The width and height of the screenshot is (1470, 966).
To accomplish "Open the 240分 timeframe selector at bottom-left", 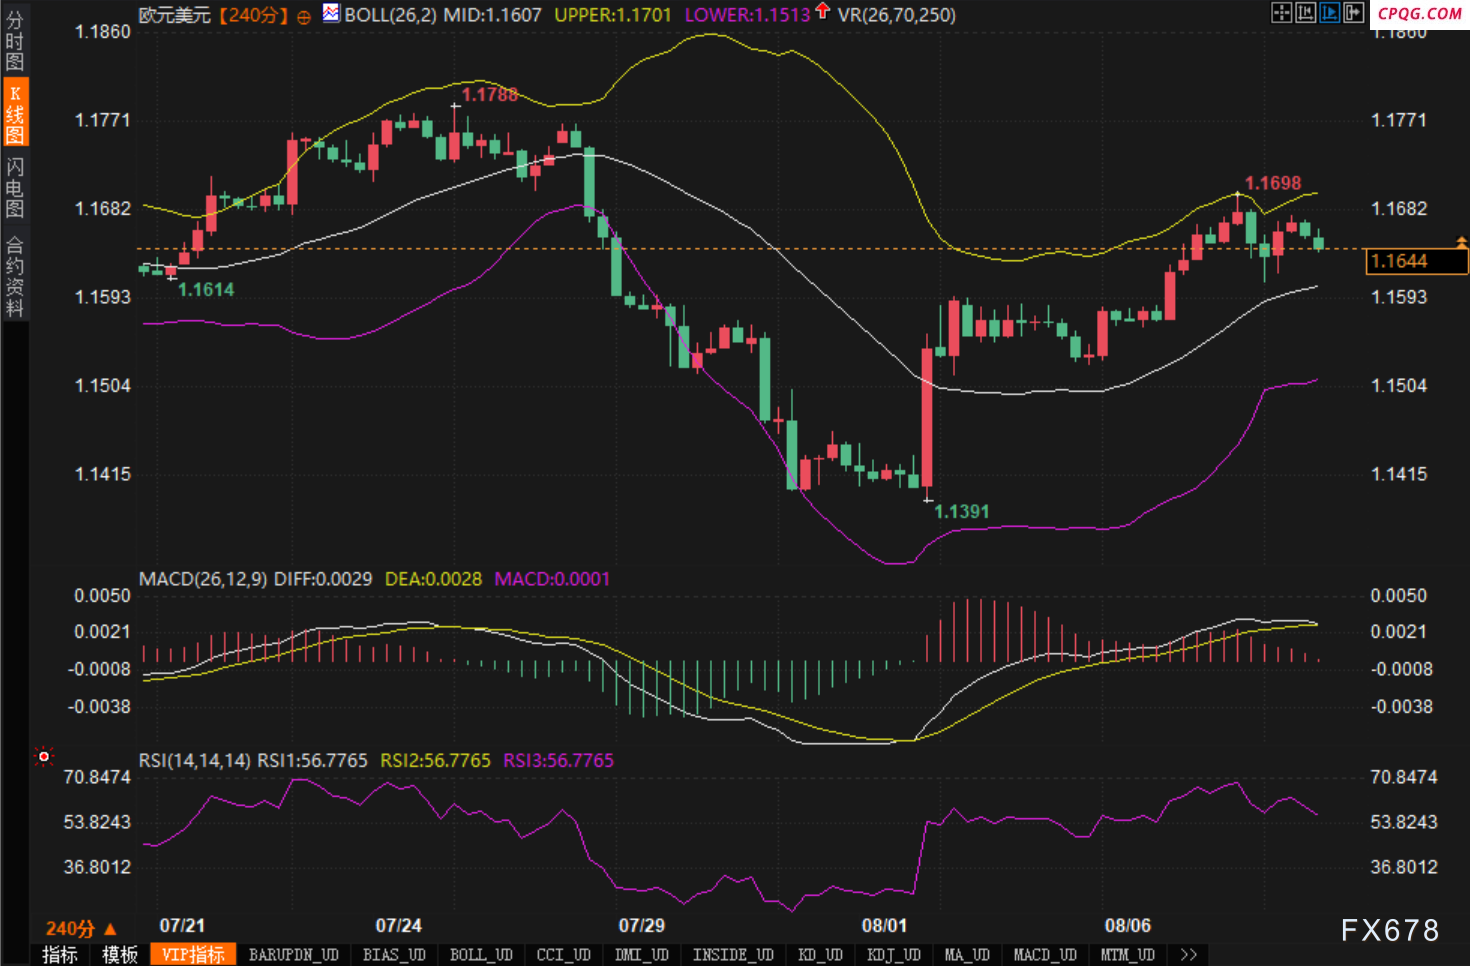I will pos(80,928).
